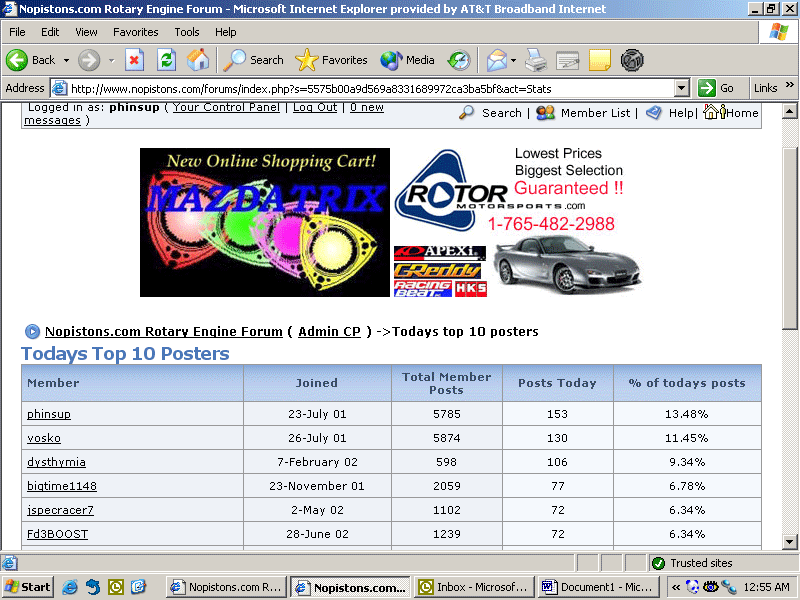
Task: Click the Log Out link
Action: [x=315, y=107]
